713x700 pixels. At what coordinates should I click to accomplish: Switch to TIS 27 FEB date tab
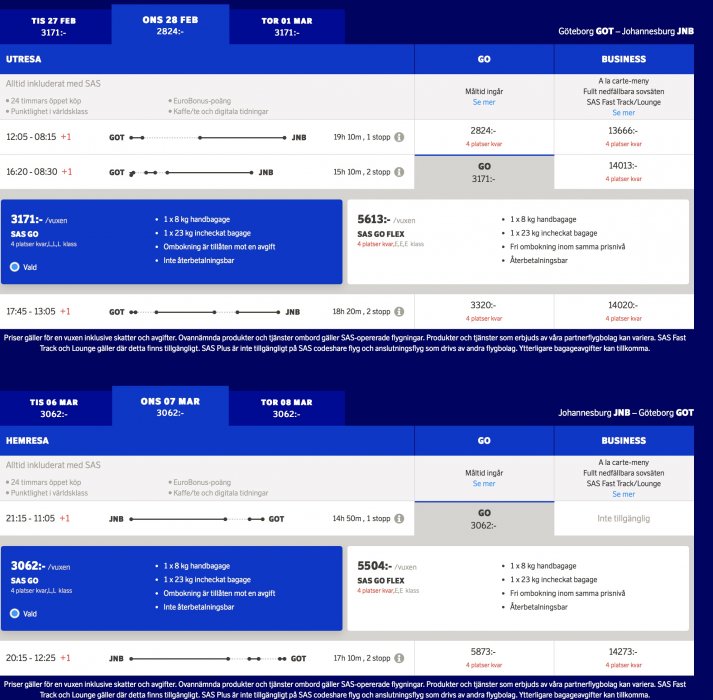pyautogui.click(x=55, y=26)
